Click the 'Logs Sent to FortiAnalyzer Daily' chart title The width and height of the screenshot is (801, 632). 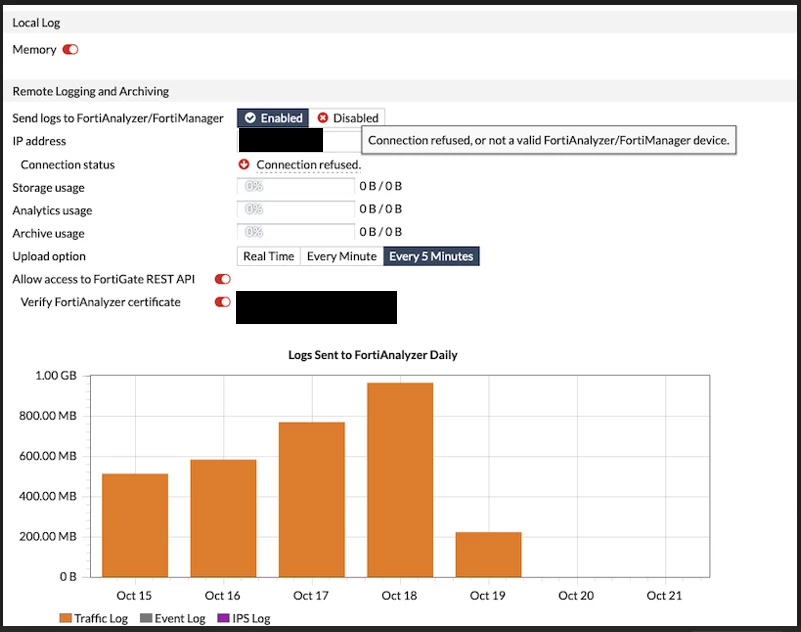373,355
